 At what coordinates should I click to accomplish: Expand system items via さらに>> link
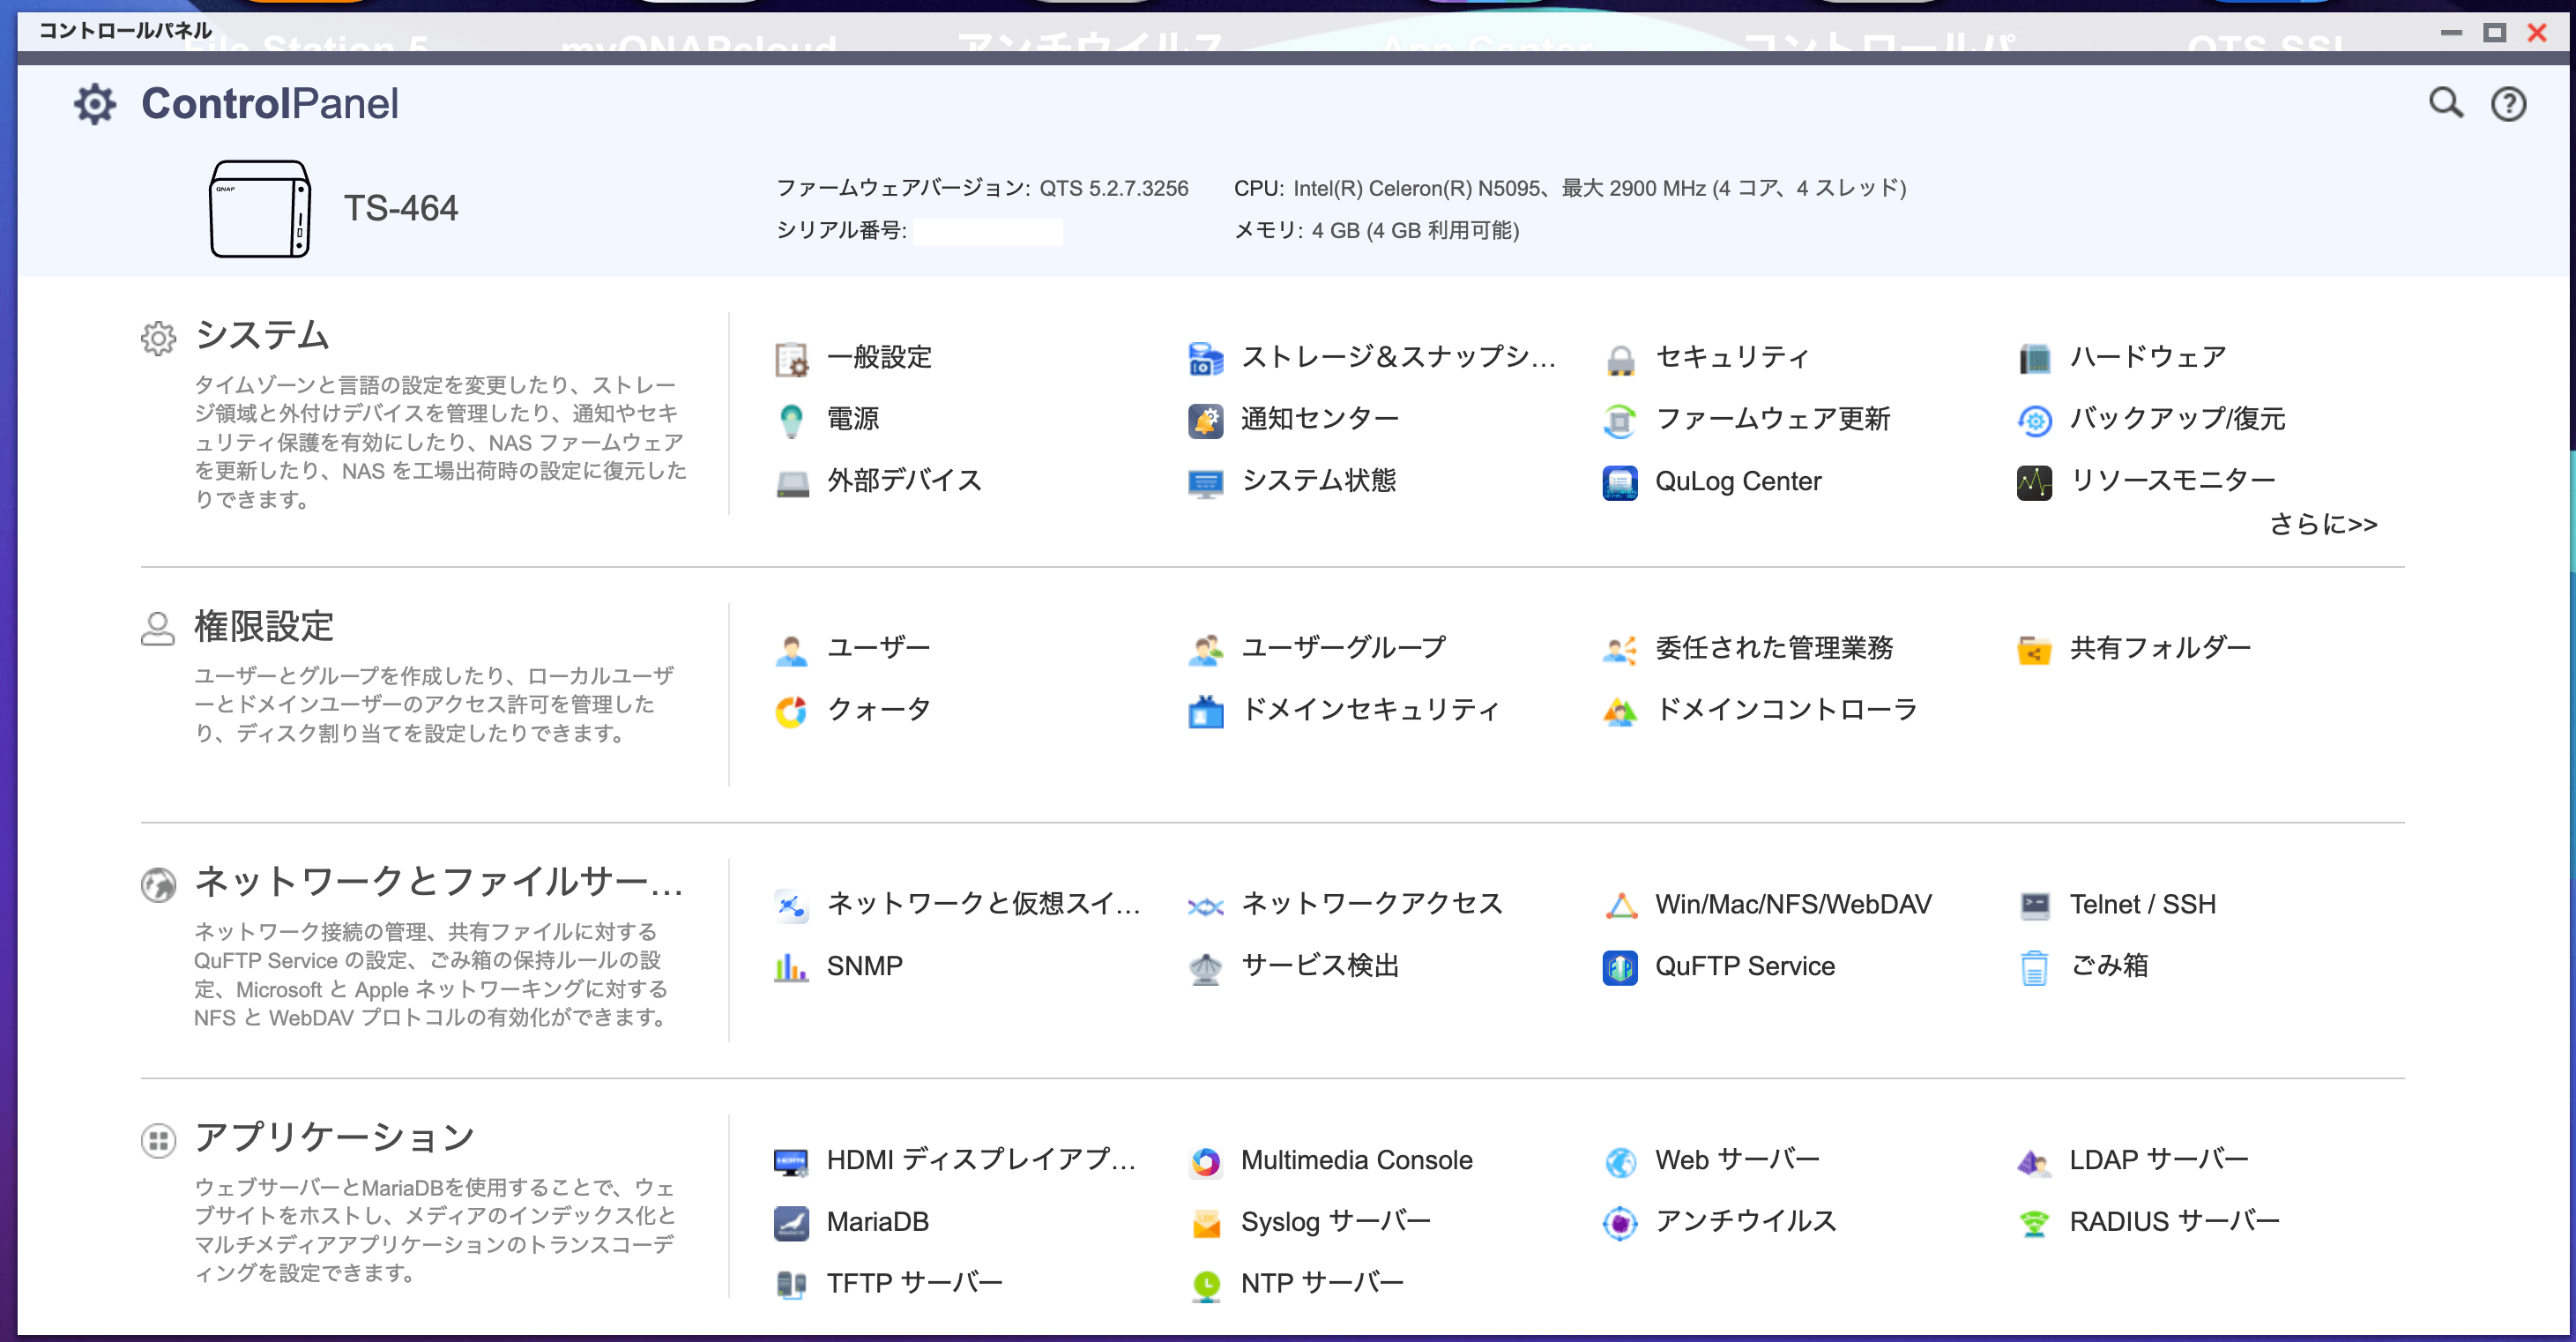click(2322, 524)
